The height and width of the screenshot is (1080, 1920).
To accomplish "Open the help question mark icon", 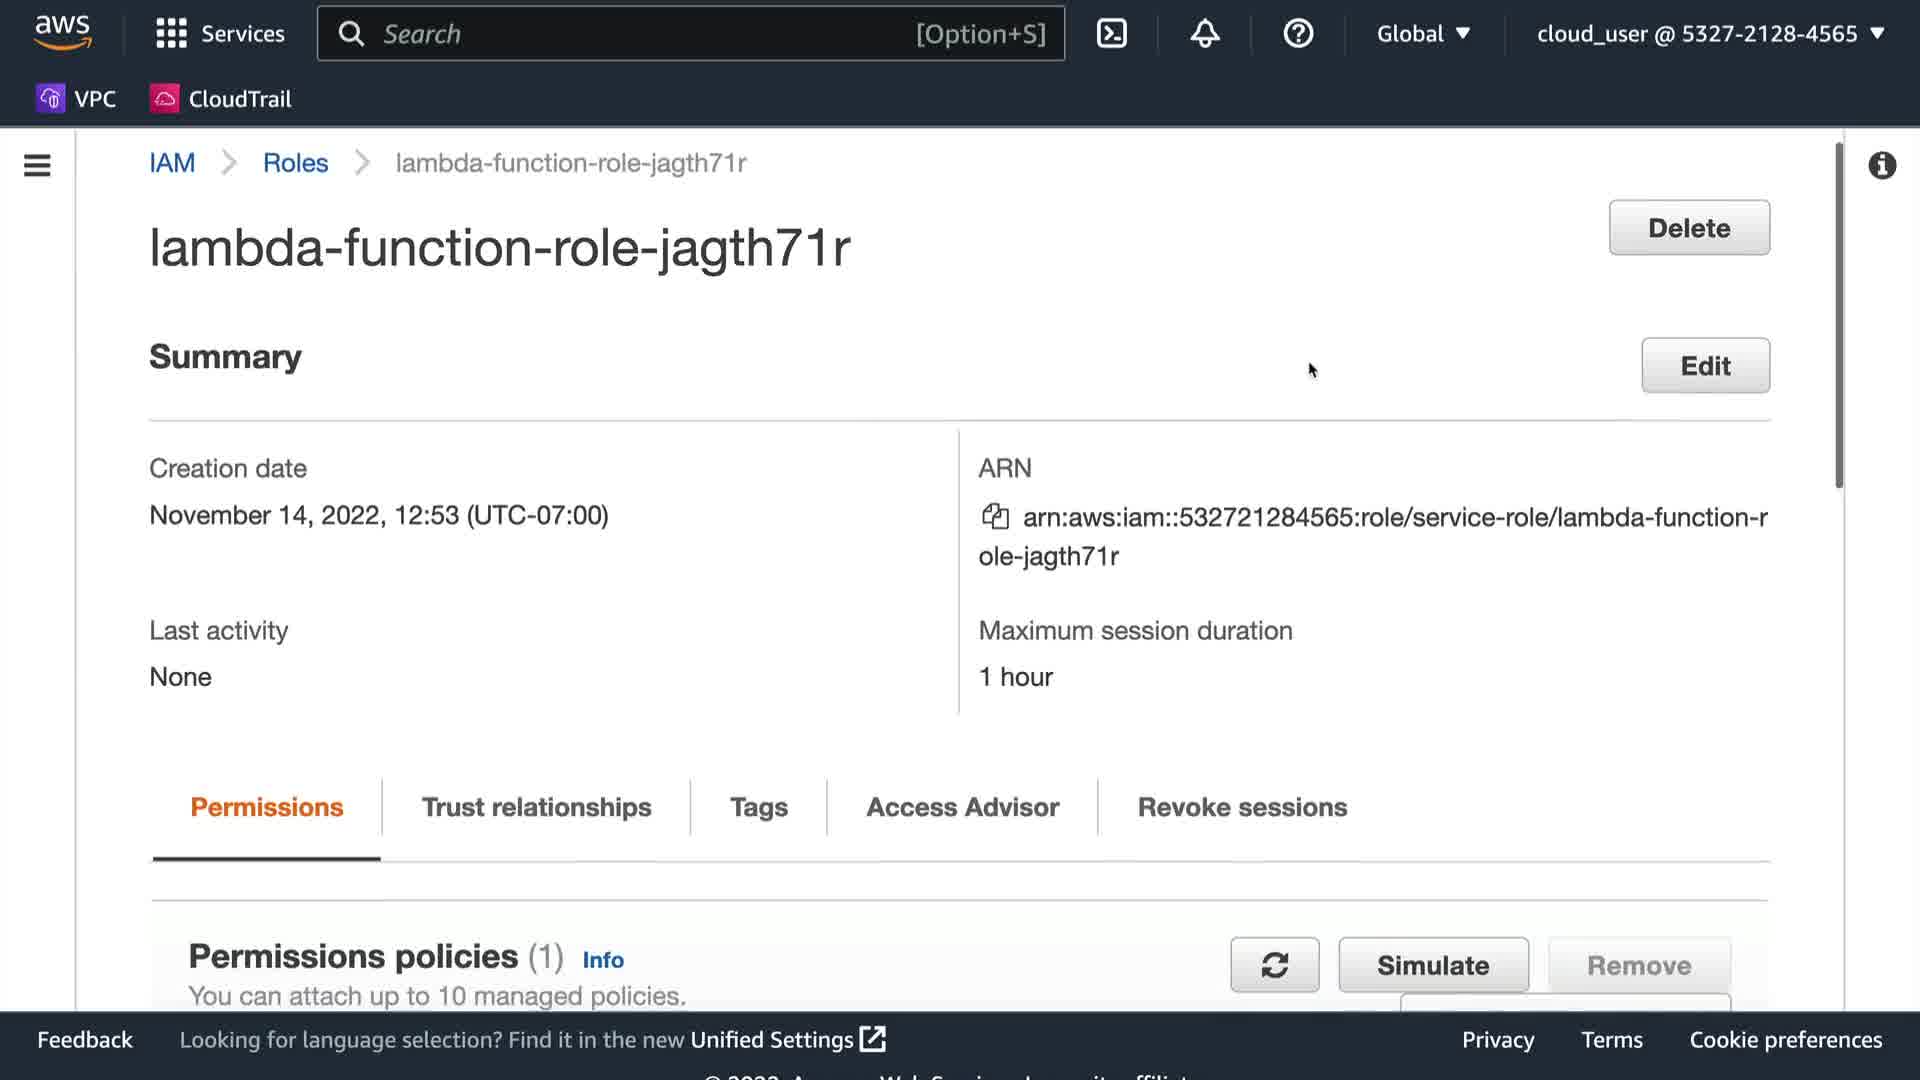I will point(1297,33).
